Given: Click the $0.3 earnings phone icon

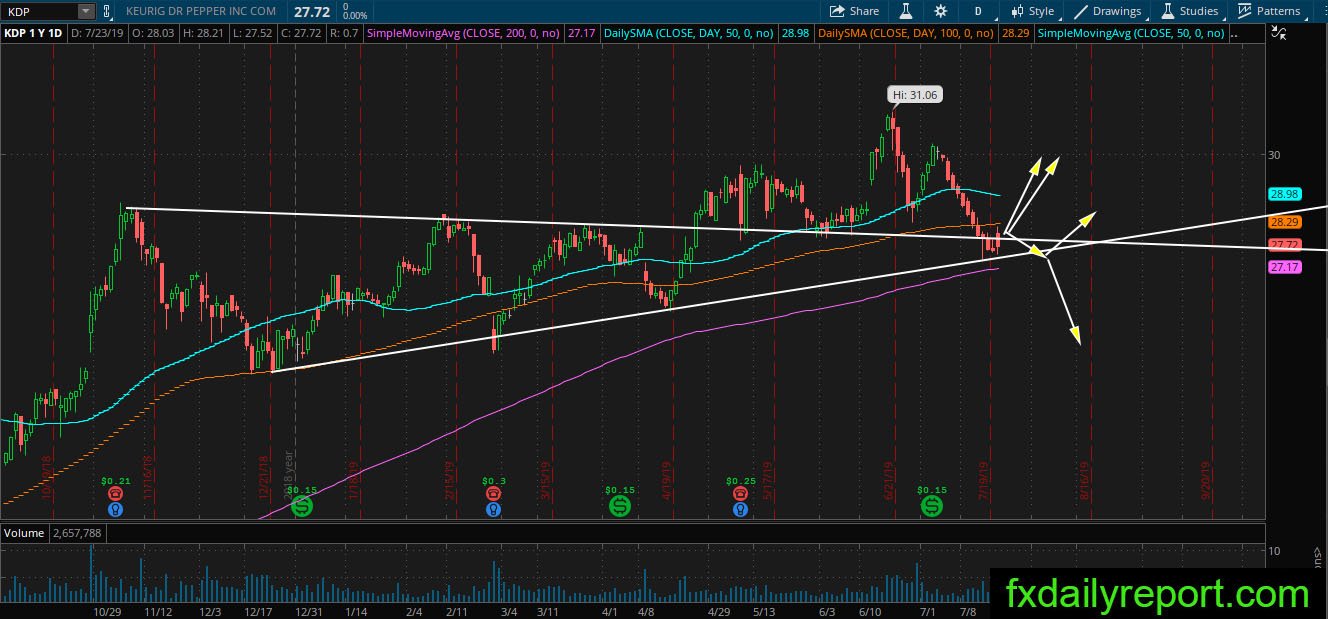Looking at the screenshot, I should tap(494, 494).
